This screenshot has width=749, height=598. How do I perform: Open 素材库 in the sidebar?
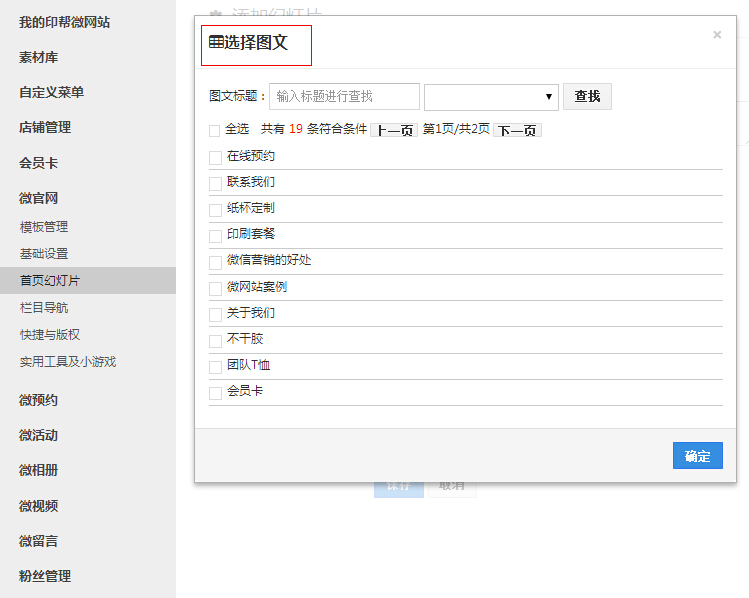39,57
